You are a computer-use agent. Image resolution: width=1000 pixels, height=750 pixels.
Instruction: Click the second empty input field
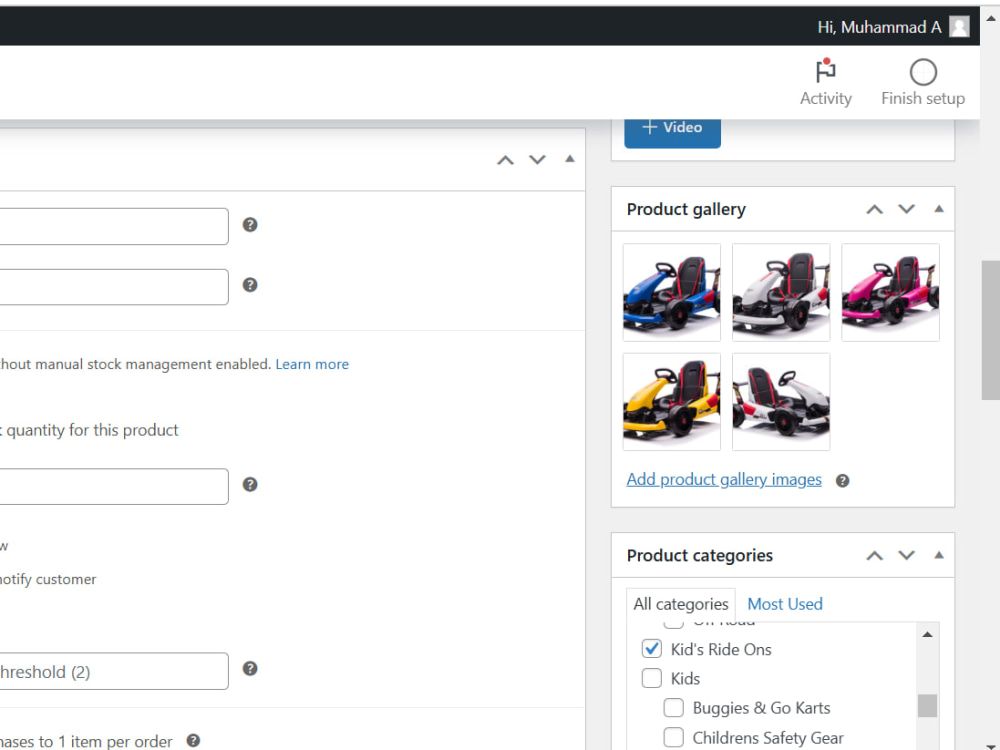pos(114,287)
